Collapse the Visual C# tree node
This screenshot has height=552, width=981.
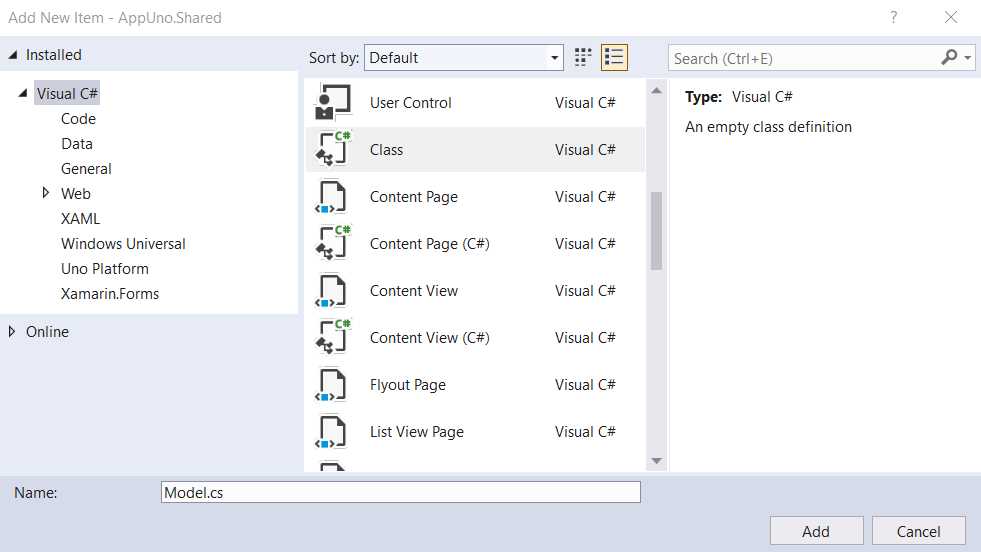23,93
